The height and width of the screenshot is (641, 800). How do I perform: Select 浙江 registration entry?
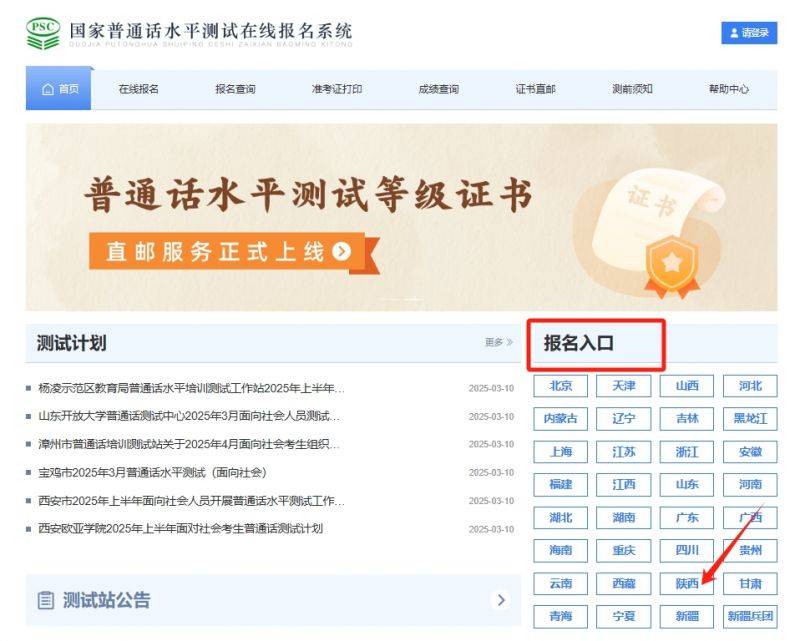[687, 452]
